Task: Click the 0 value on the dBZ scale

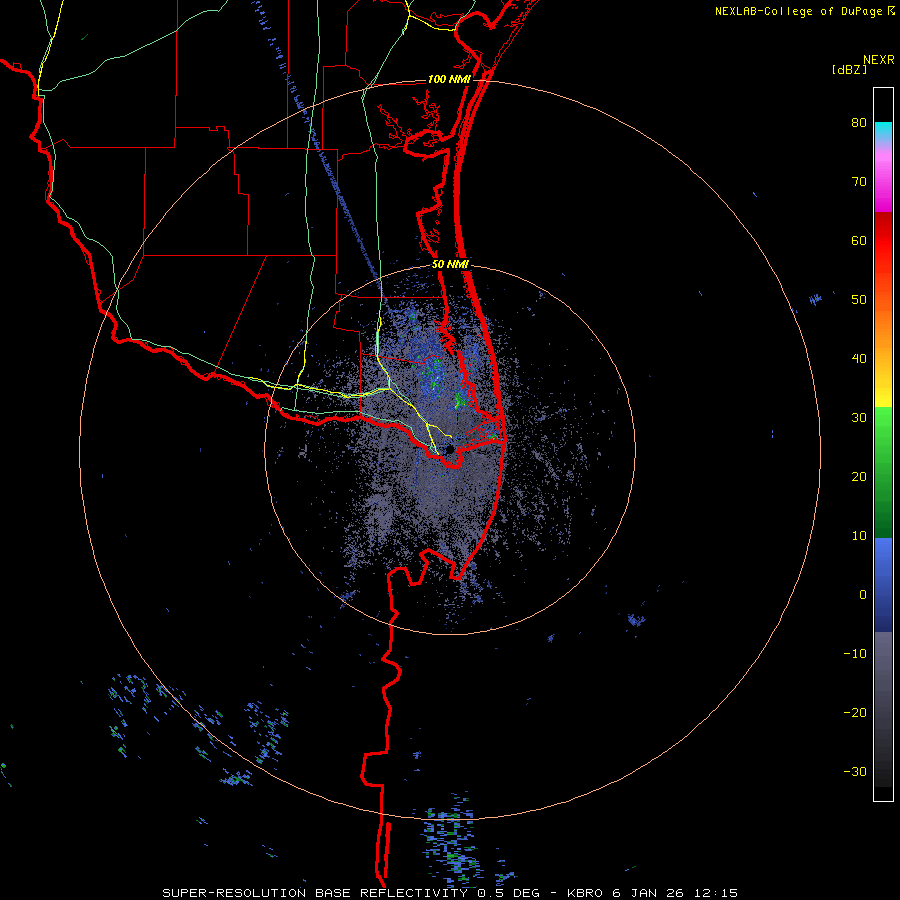Action: (x=863, y=595)
